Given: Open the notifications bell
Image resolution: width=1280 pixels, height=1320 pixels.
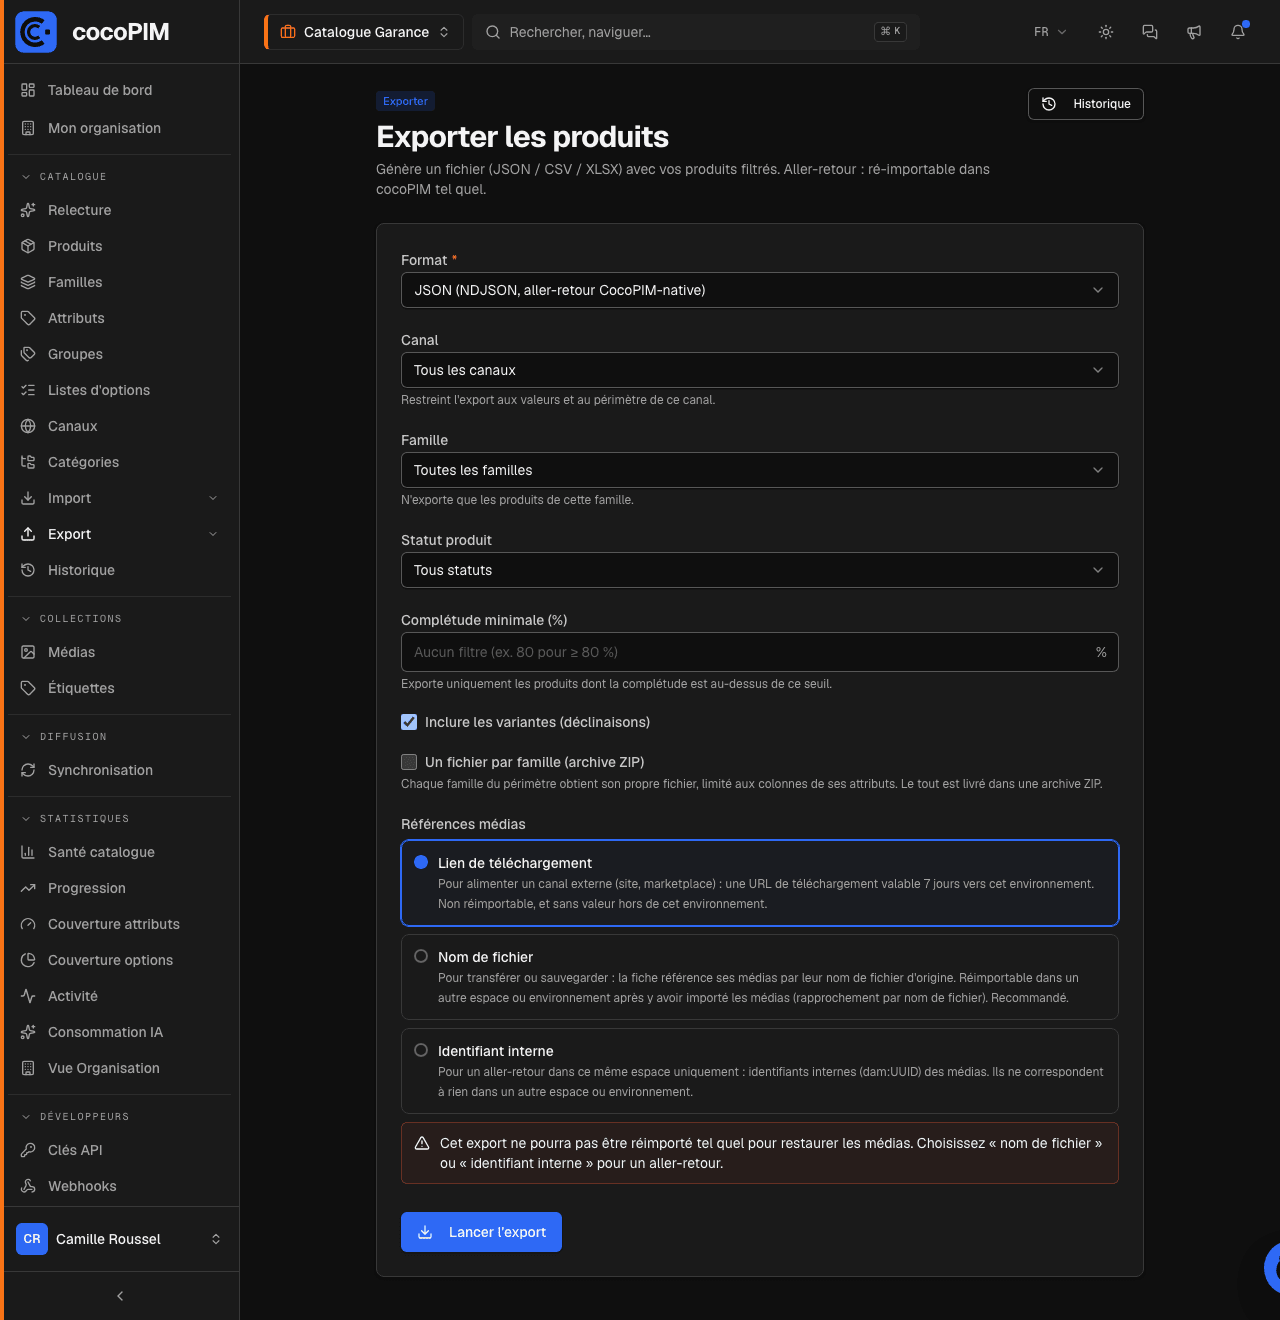Looking at the screenshot, I should pos(1238,32).
